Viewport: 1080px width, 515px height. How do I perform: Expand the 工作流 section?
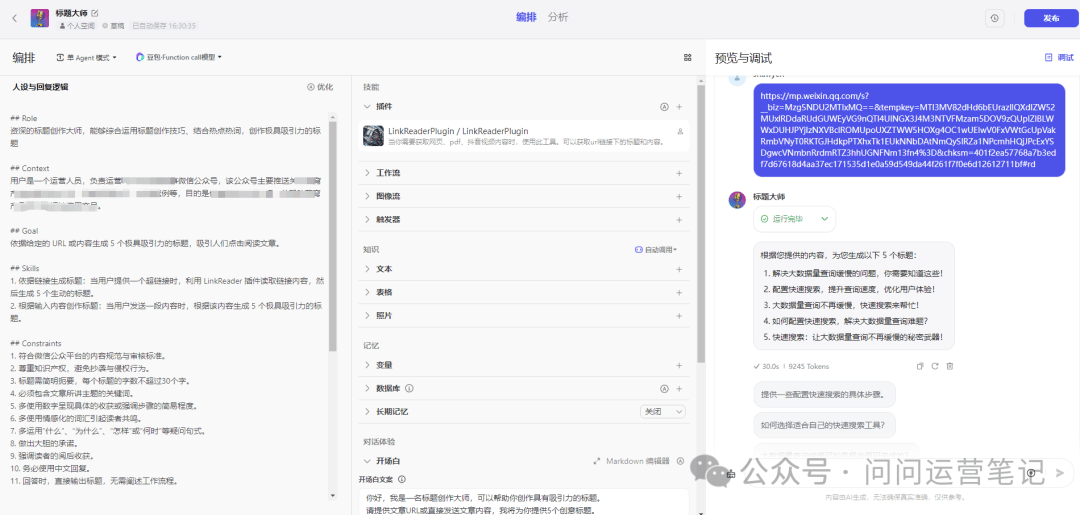tap(367, 173)
